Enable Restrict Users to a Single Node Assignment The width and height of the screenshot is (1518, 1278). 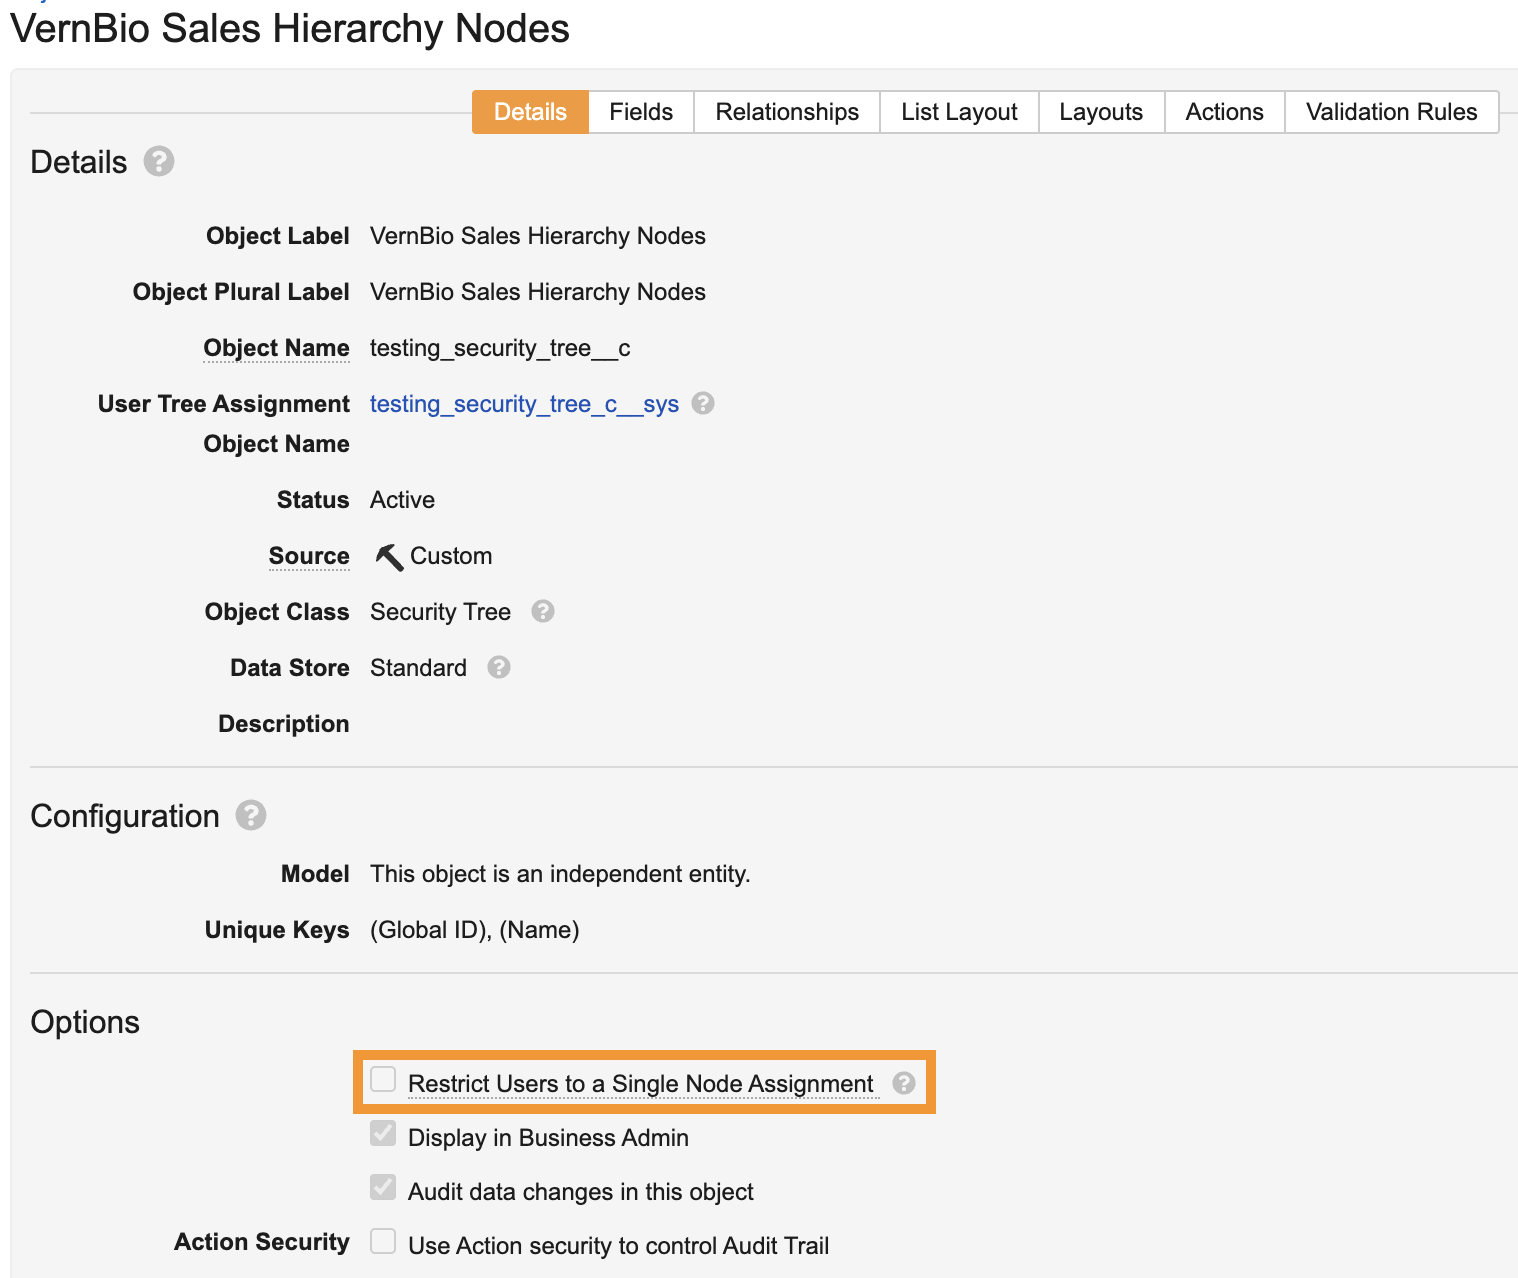383,1080
